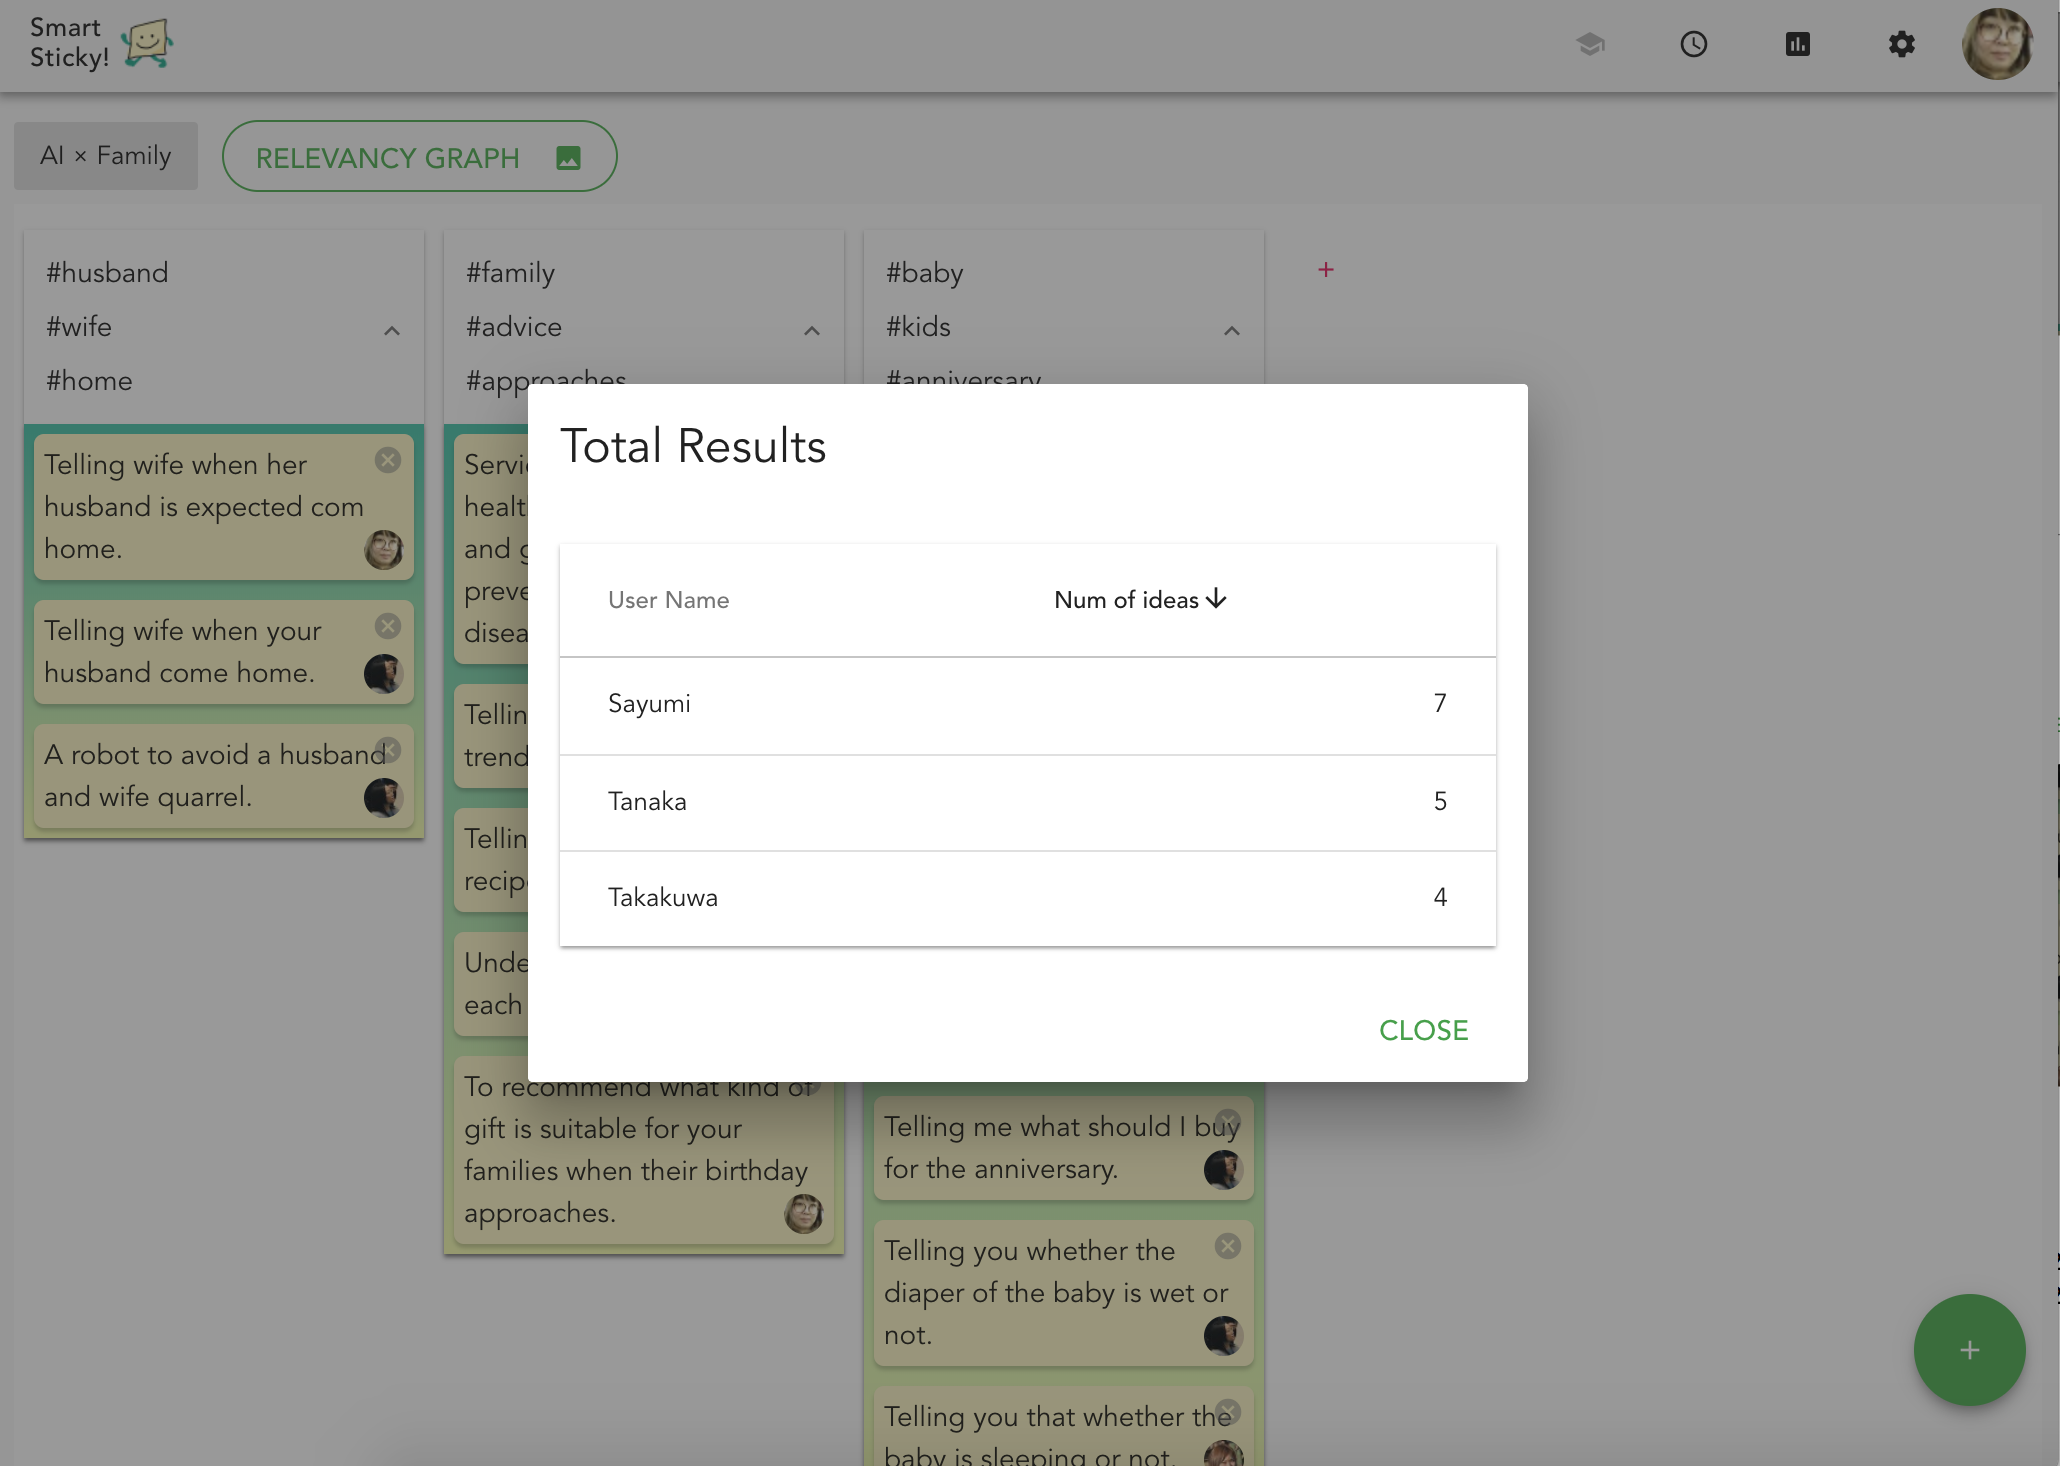Add a new column with the red plus
Image resolution: width=2060 pixels, height=1466 pixels.
click(1325, 270)
